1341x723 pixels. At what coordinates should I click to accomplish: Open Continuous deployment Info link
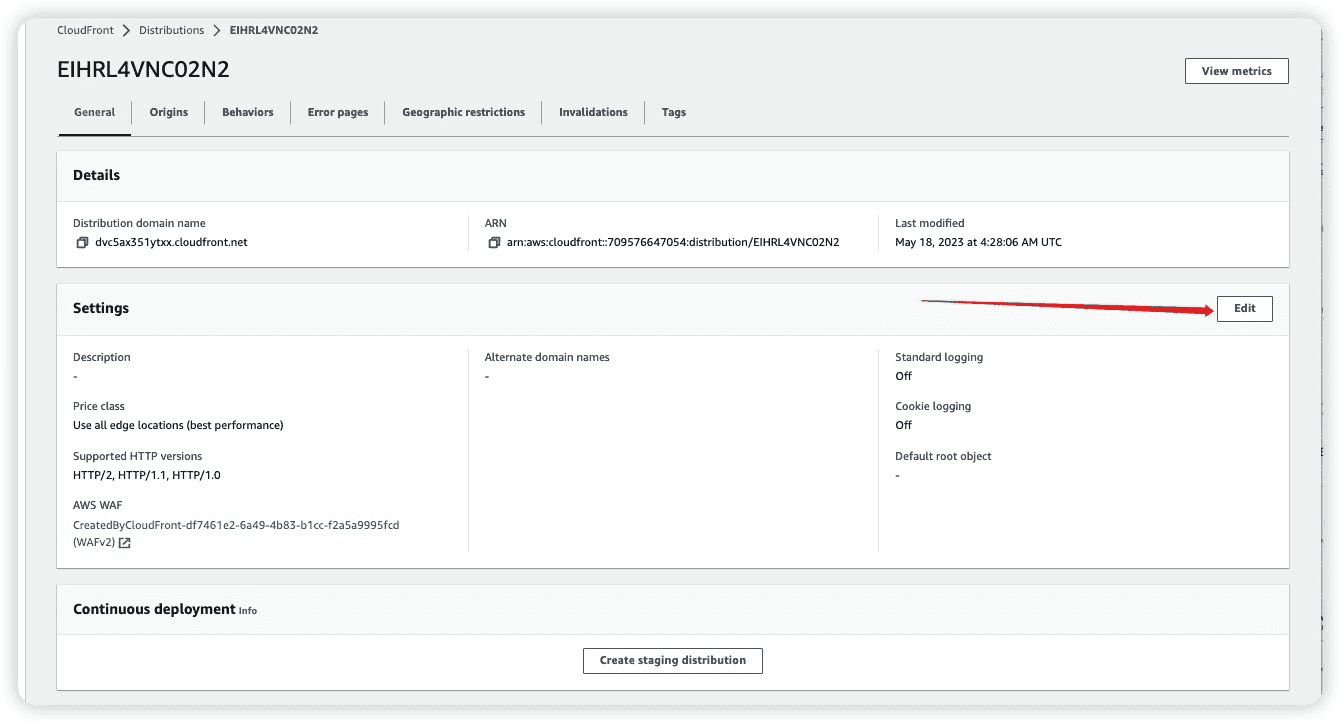coord(248,610)
